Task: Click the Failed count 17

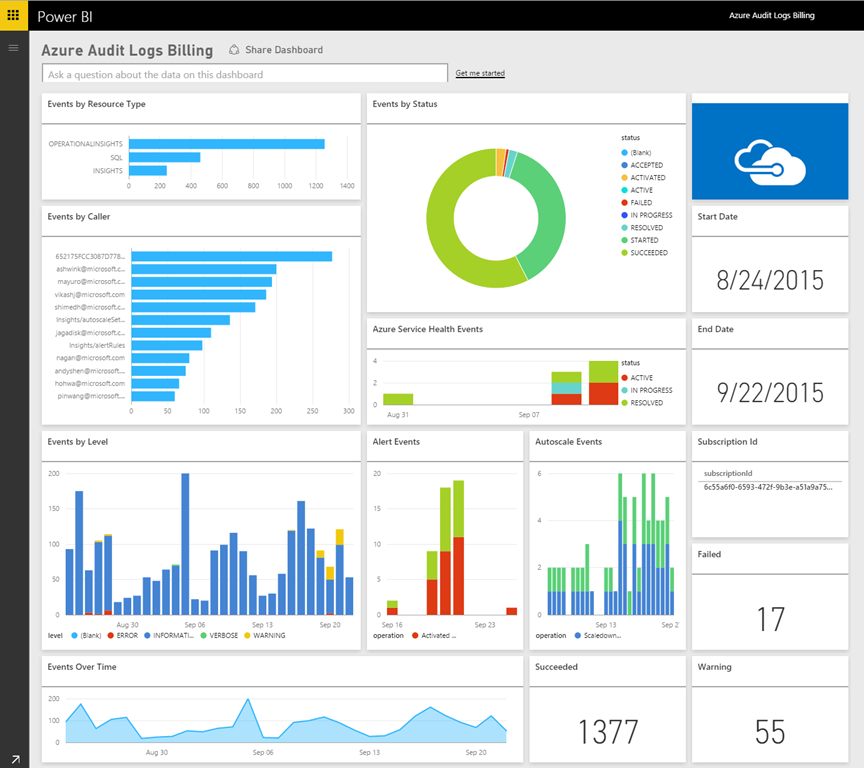Action: click(x=770, y=619)
